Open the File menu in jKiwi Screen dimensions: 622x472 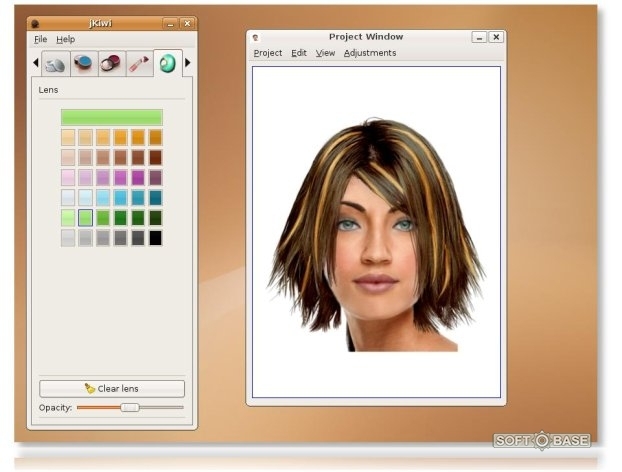[x=41, y=39]
